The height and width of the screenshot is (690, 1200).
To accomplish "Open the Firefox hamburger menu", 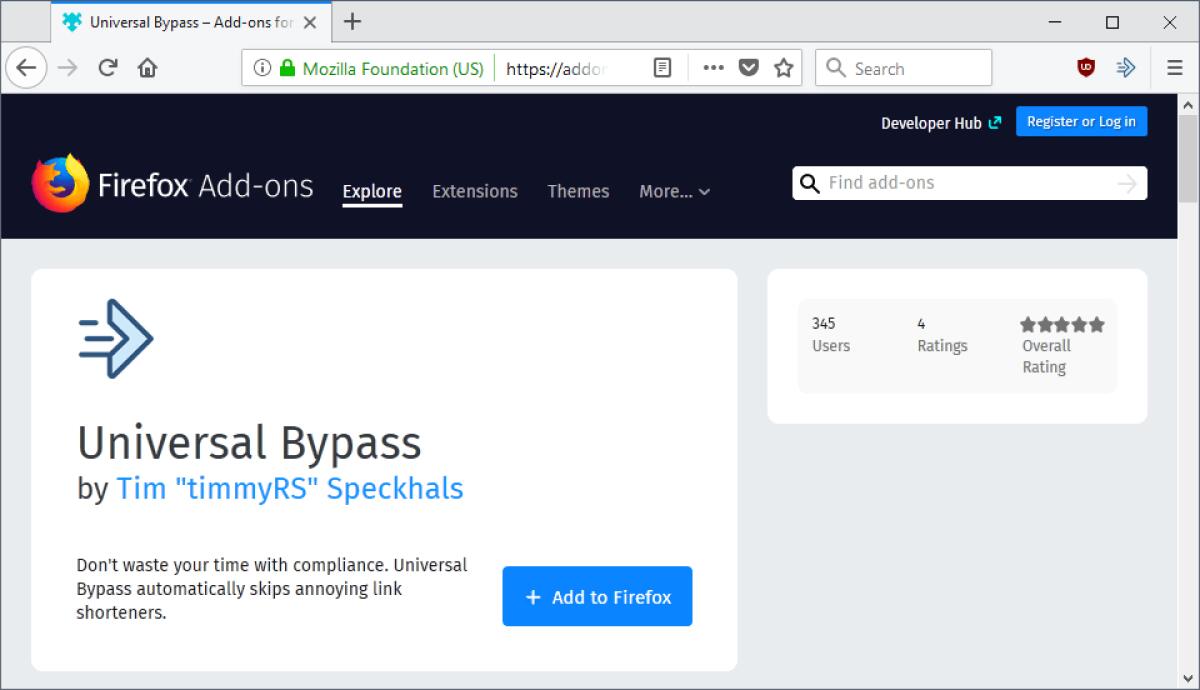I will tap(1173, 67).
